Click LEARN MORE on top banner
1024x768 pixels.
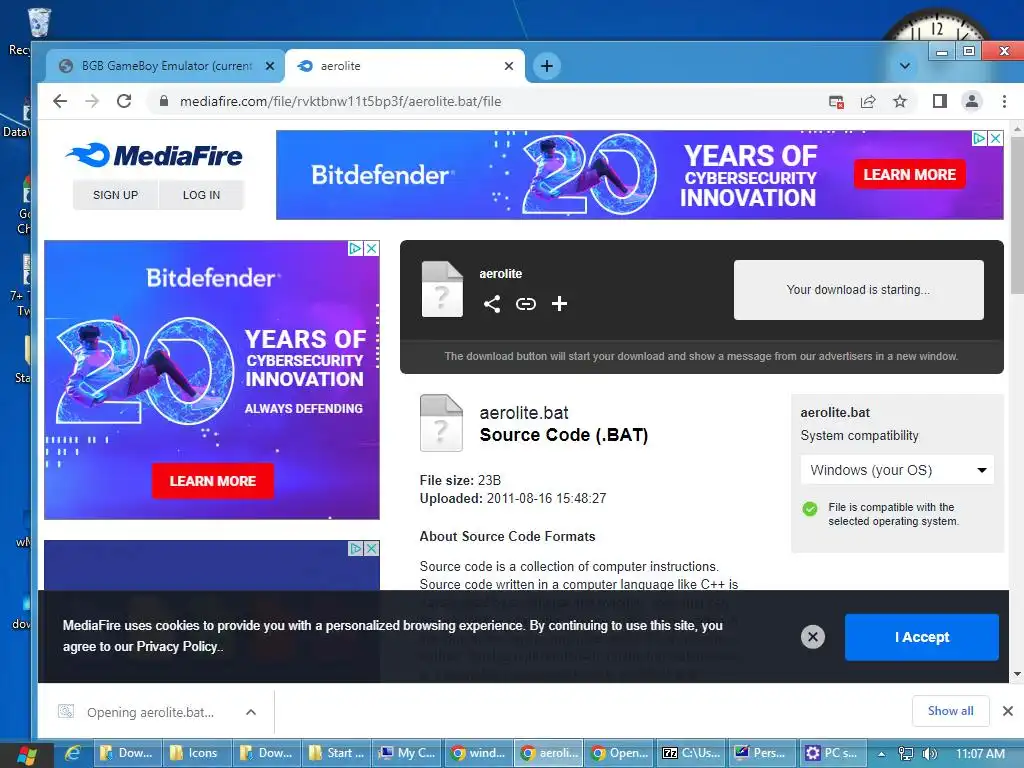click(909, 174)
